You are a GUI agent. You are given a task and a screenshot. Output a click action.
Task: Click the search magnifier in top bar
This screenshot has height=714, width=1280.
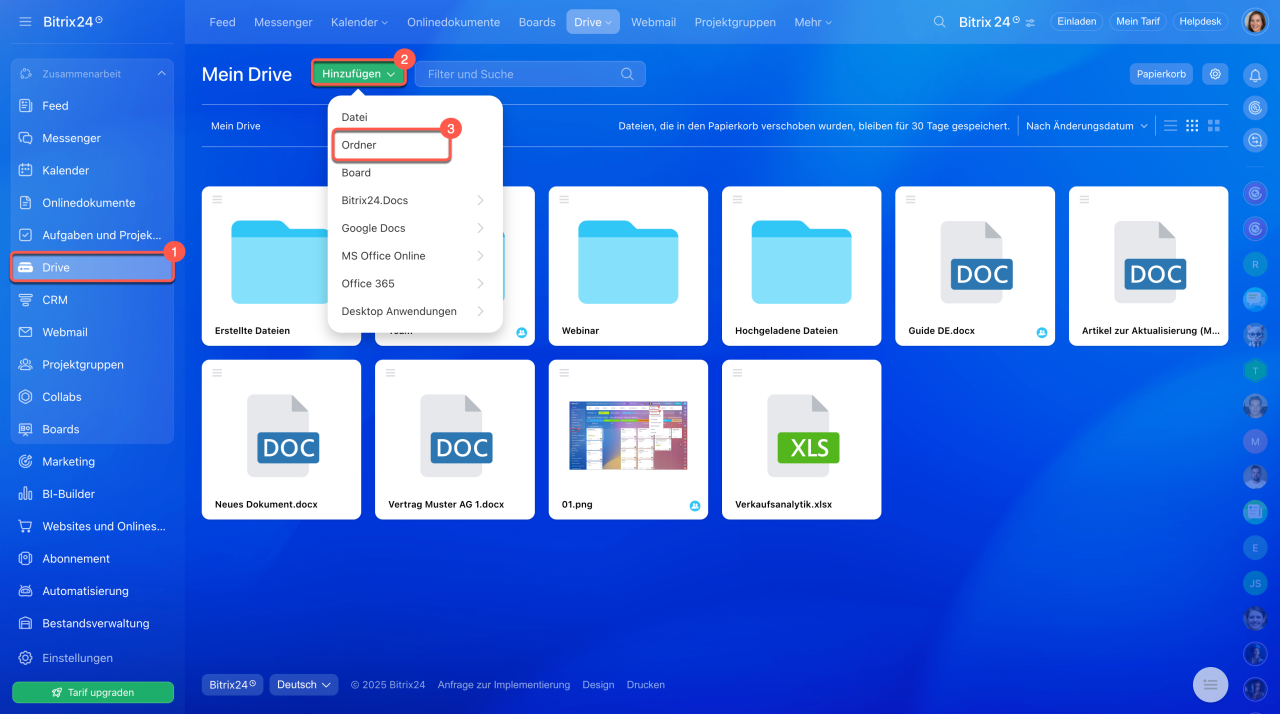point(938,22)
